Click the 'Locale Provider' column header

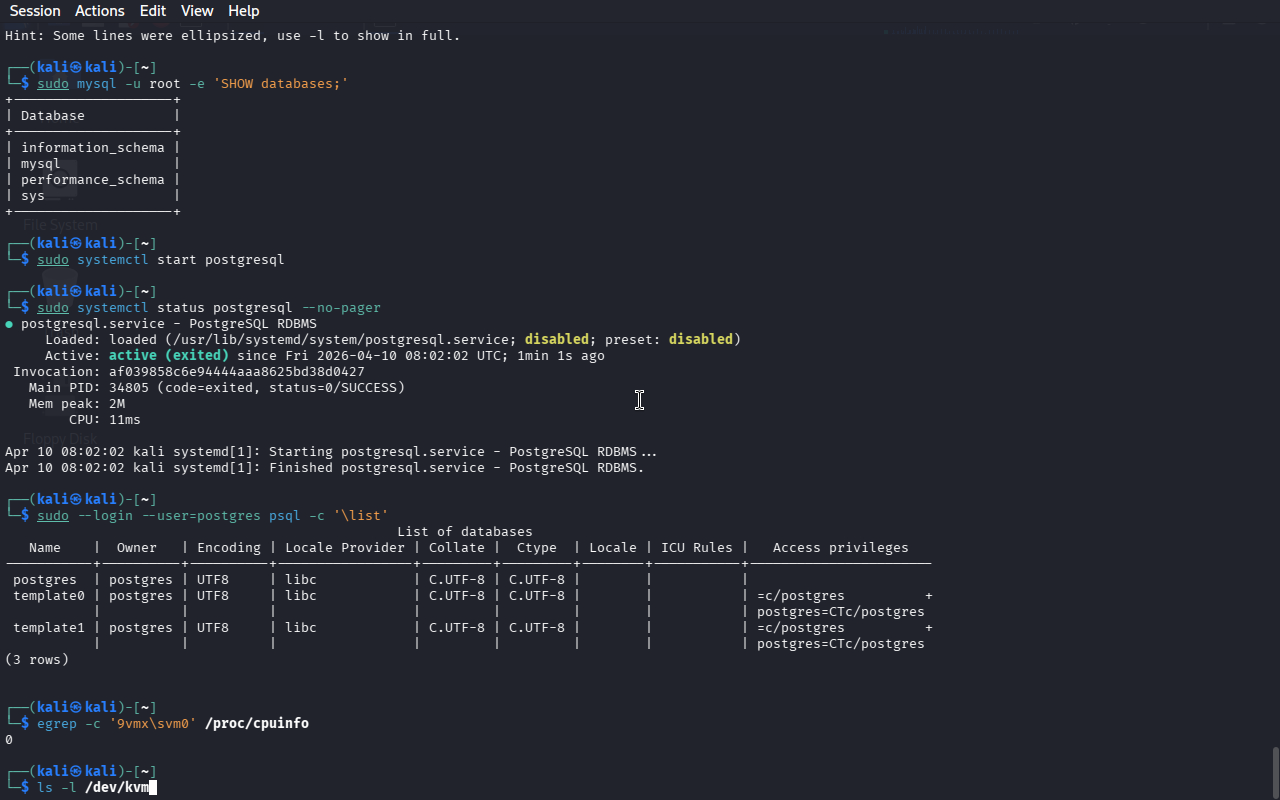[345, 548]
